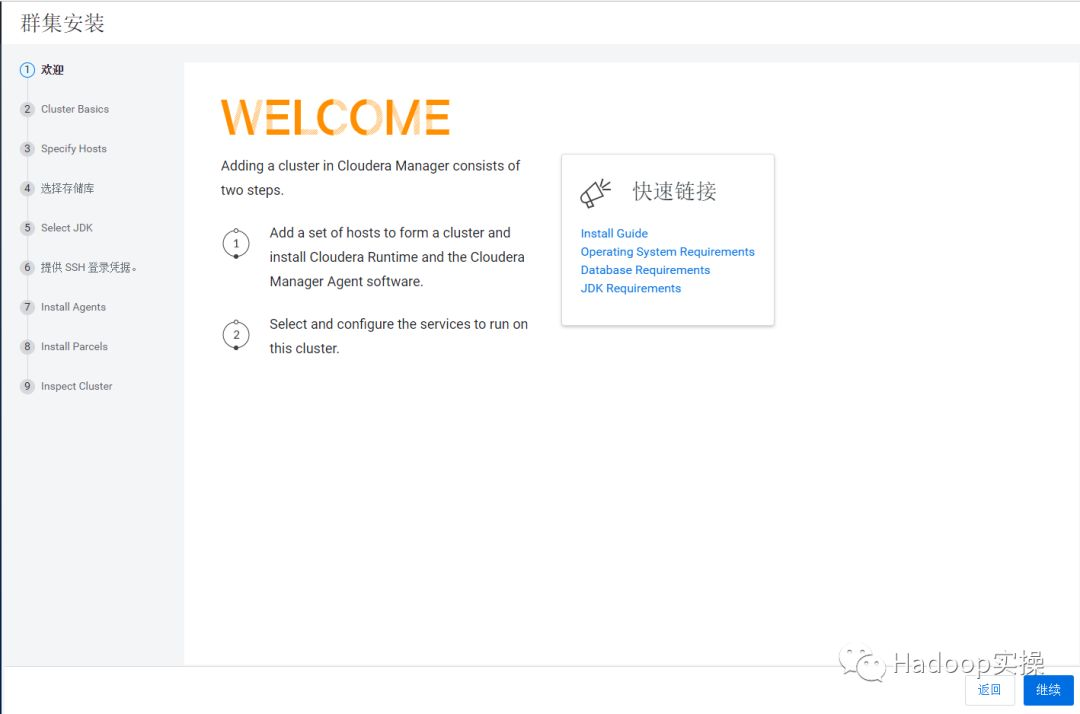
Task: Click the step 5 number badge
Action: [27, 228]
